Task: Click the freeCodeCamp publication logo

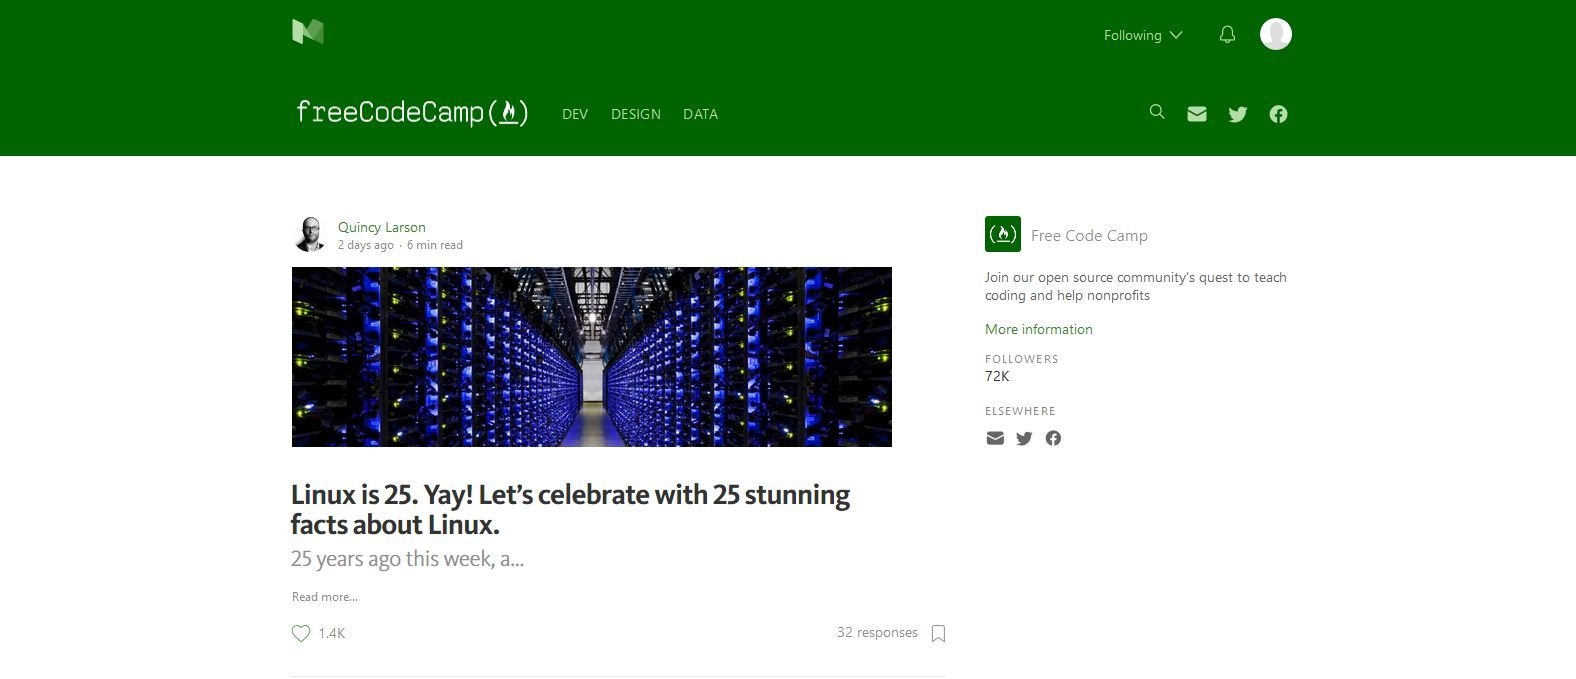Action: 412,112
